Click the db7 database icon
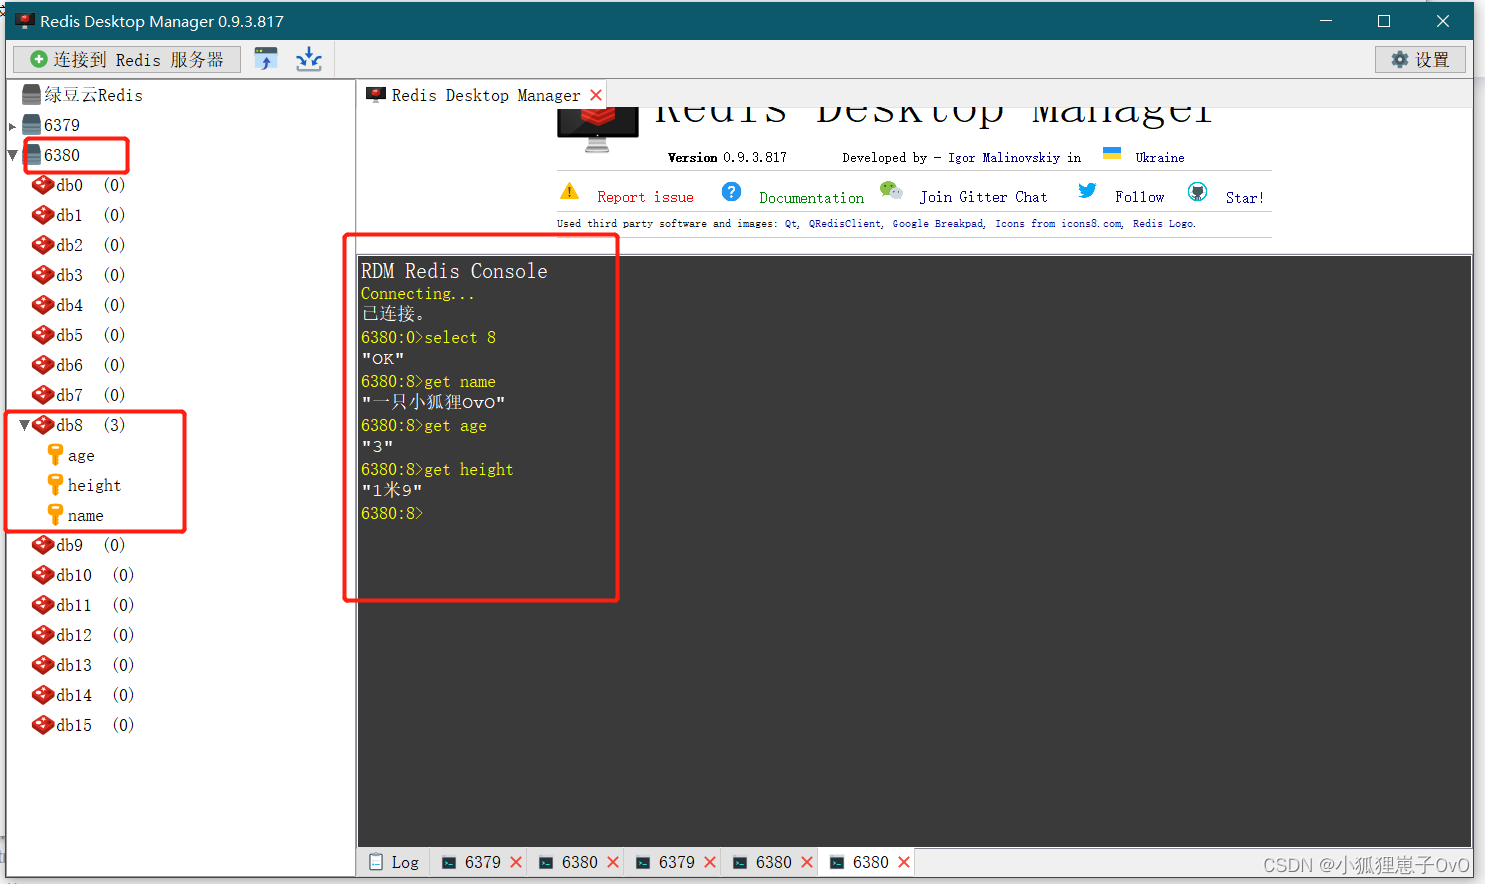1485x884 pixels. tap(43, 395)
